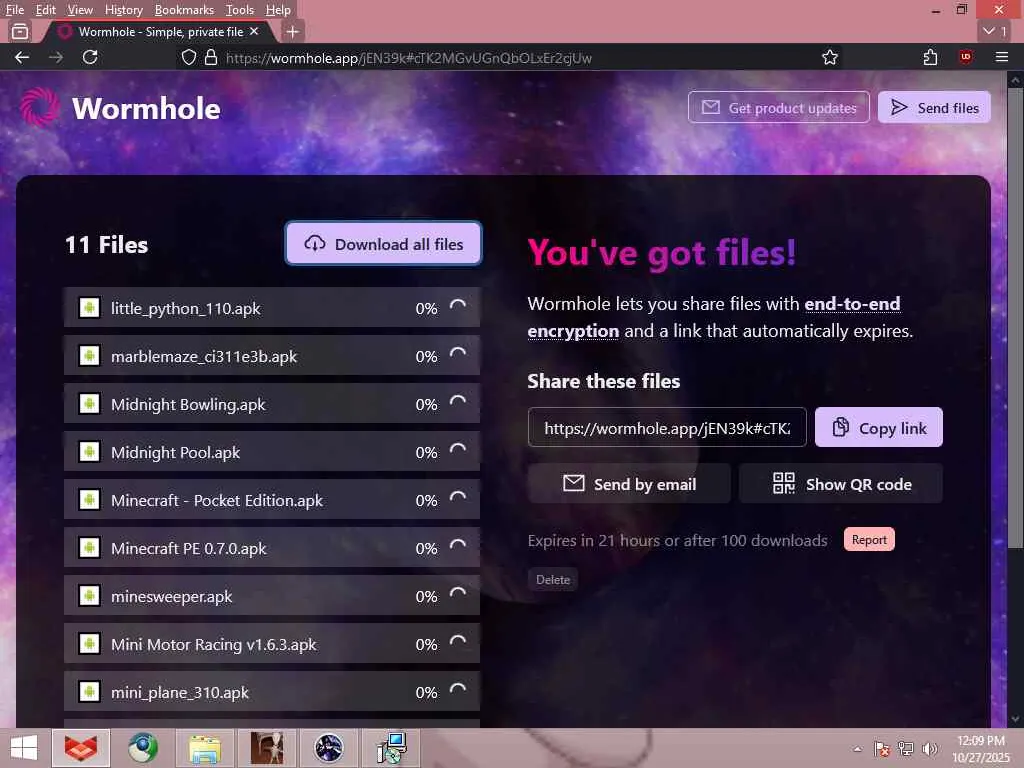Show hidden system tray icons
Image resolution: width=1024 pixels, height=768 pixels.
857,748
